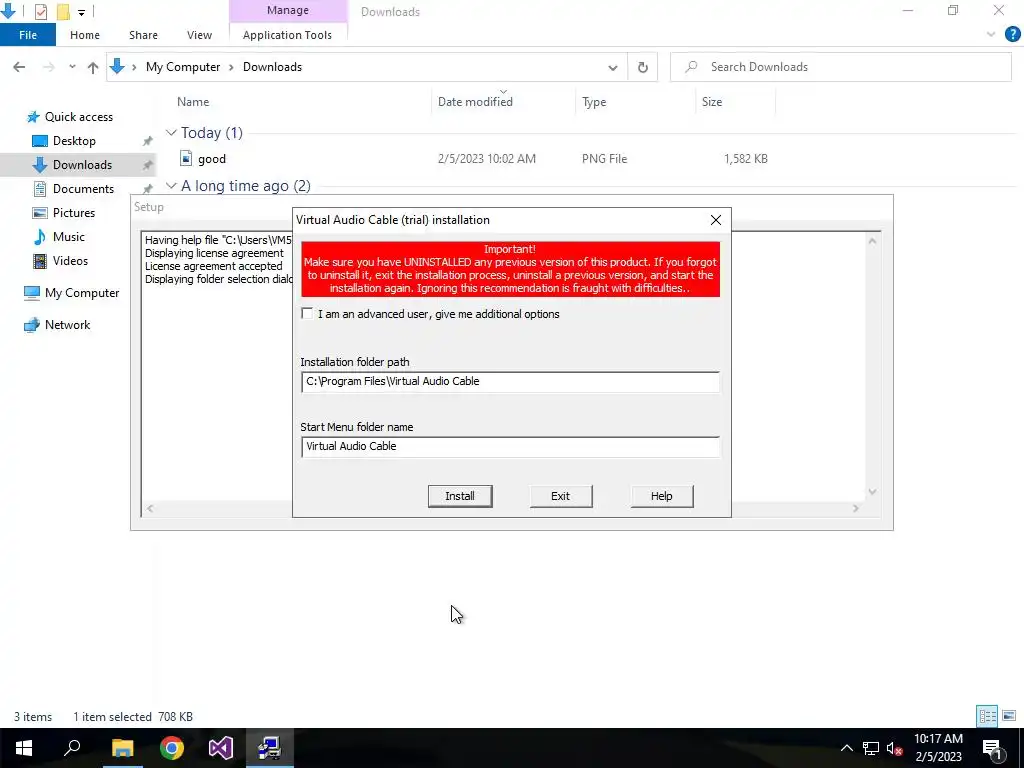The image size is (1024, 768).
Task: Click the Search Downloads box
Action: pyautogui.click(x=840, y=67)
